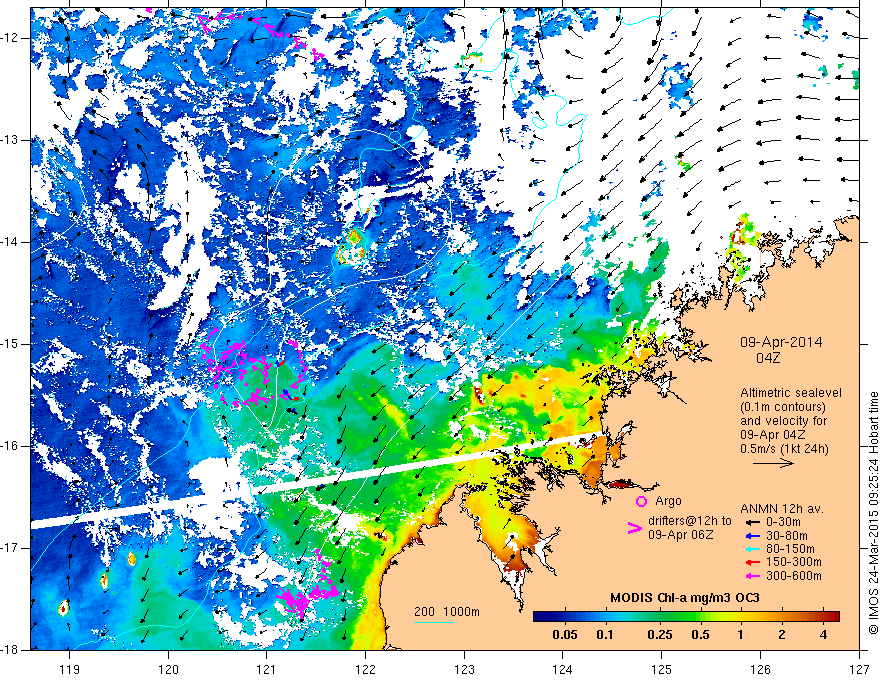Click the MODIS chlorophyll color bar
The width and height of the screenshot is (880, 680).
pyautogui.click(x=686, y=617)
